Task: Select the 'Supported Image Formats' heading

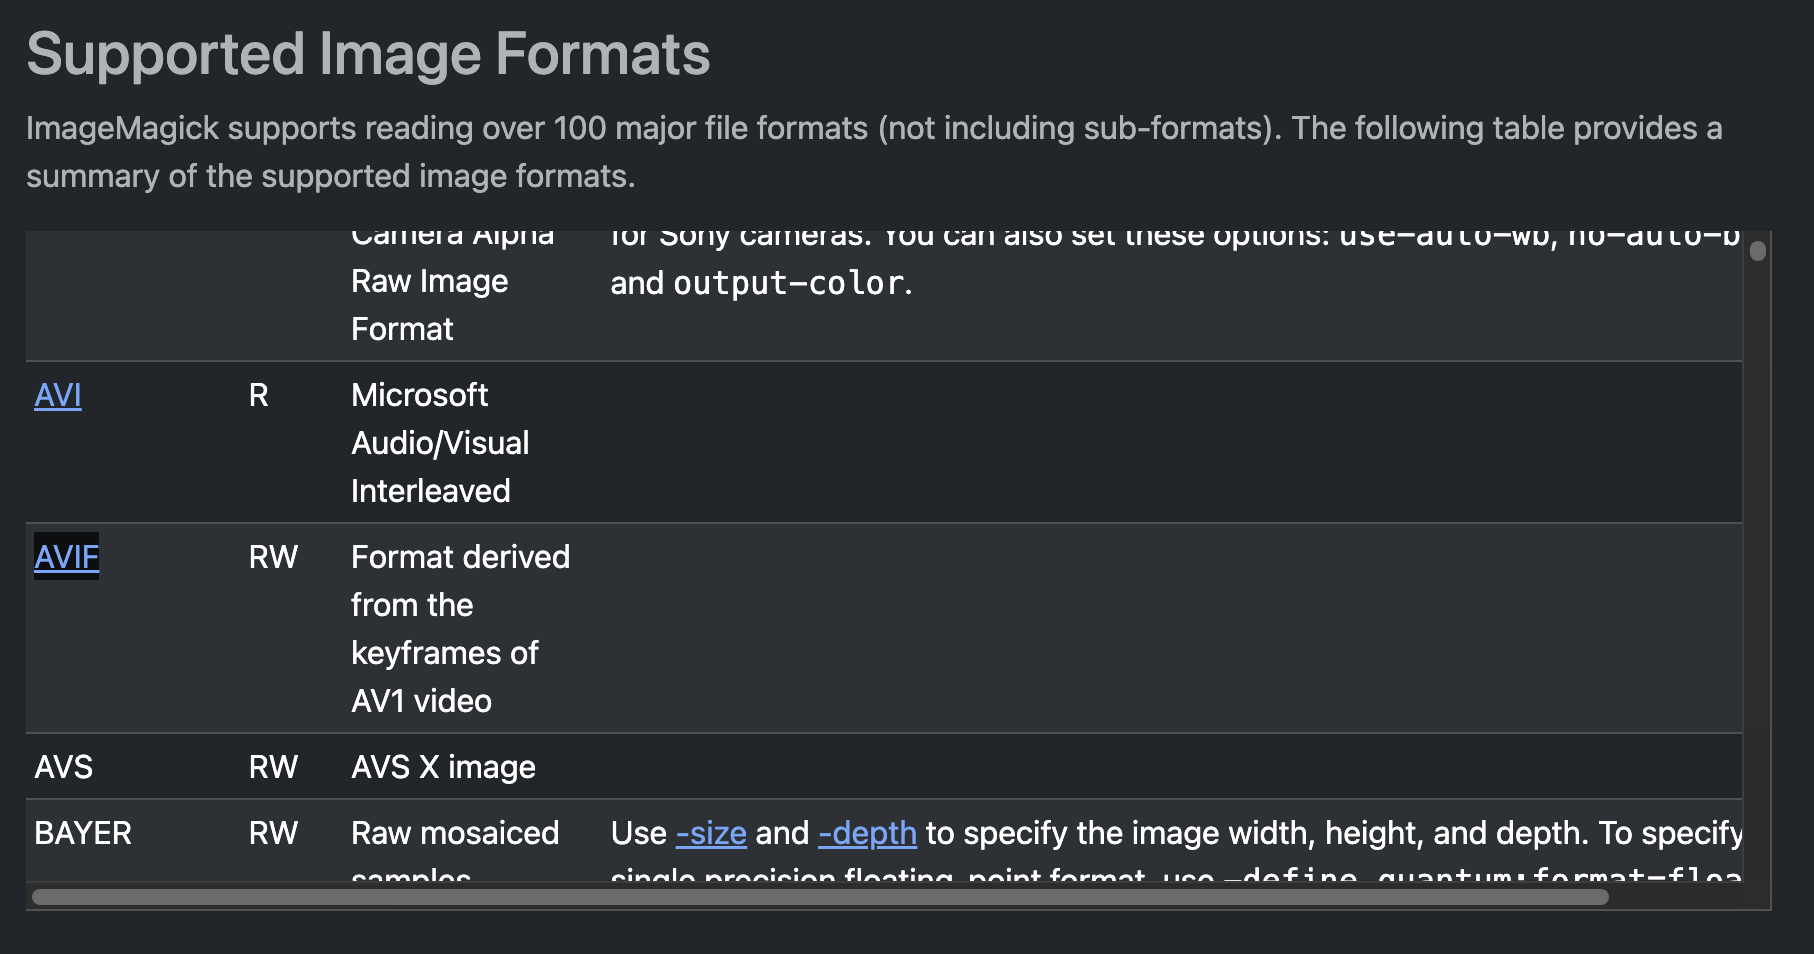Action: [x=368, y=54]
